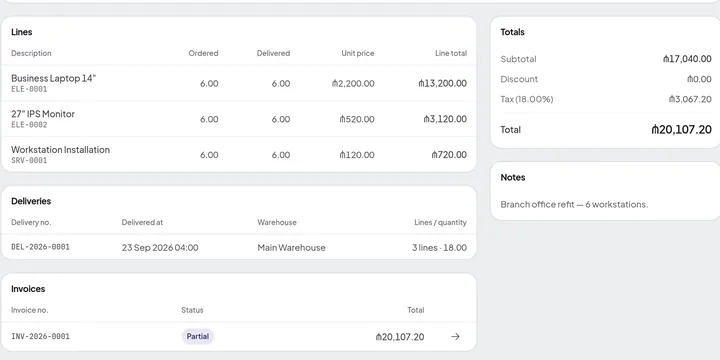Screen dimensions: 720x360
Task: Click the branch office refit note text
Action: tap(574, 205)
